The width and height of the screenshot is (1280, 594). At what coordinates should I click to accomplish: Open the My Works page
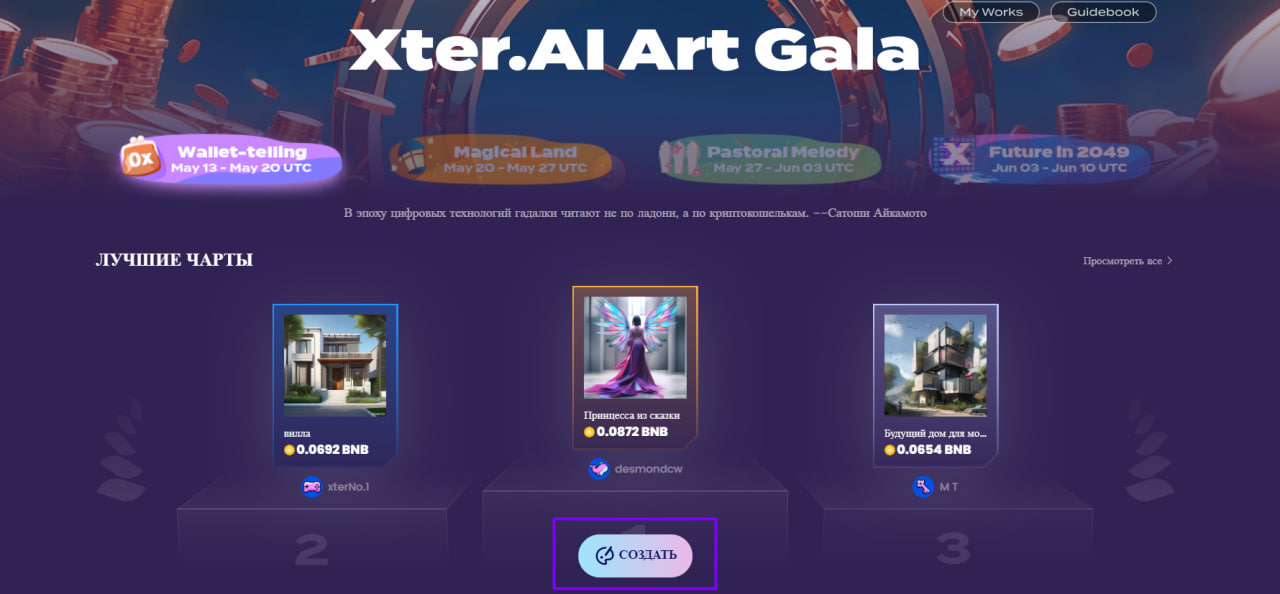click(991, 12)
